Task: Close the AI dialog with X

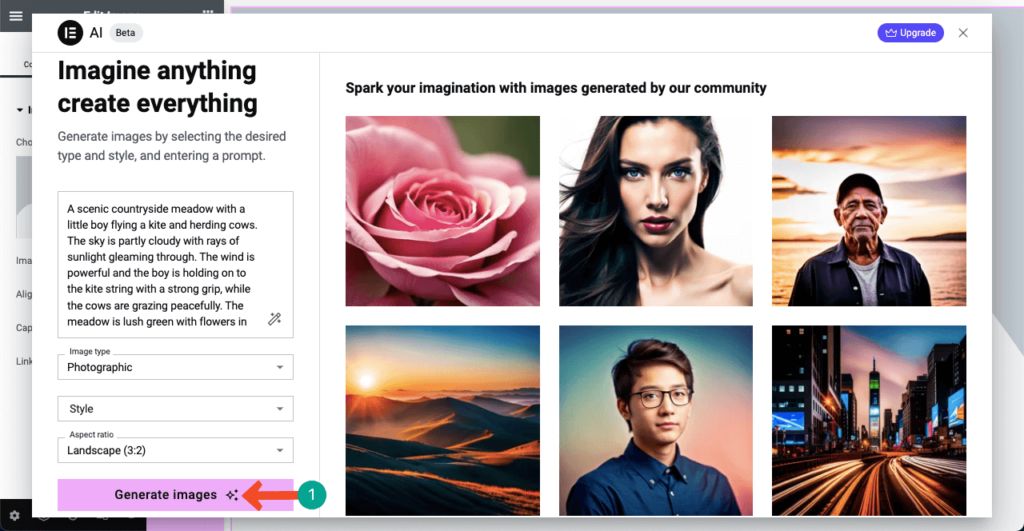Action: [963, 33]
